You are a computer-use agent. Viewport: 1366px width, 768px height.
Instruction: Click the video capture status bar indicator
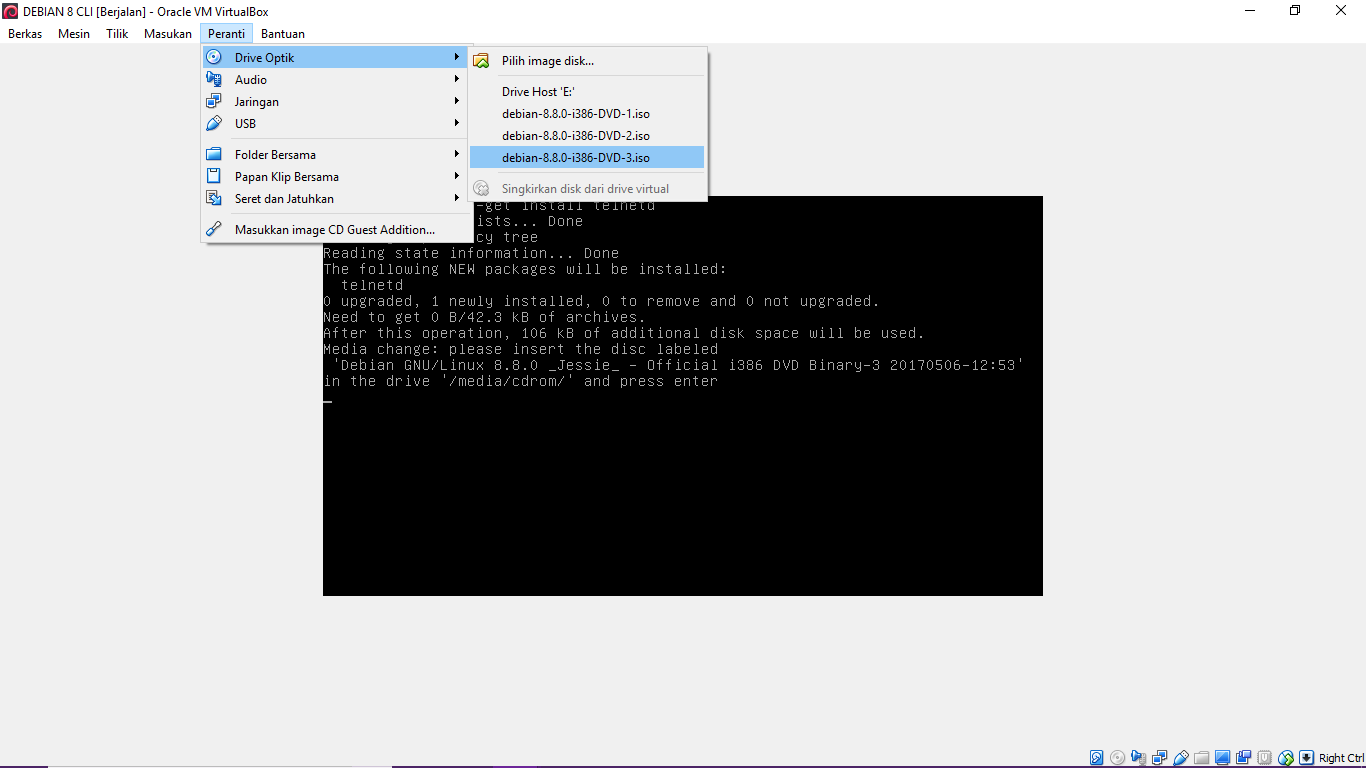pos(1243,757)
